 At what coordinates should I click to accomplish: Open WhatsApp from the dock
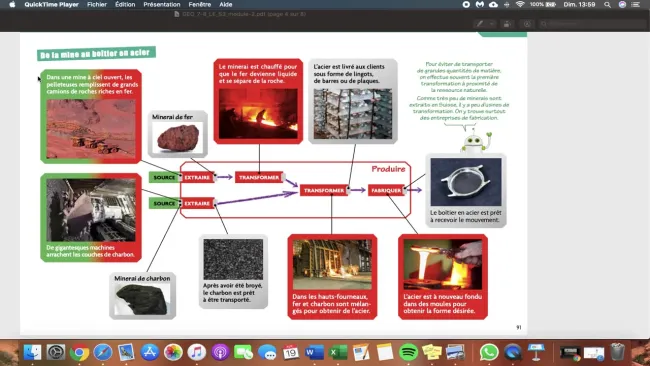tap(489, 352)
